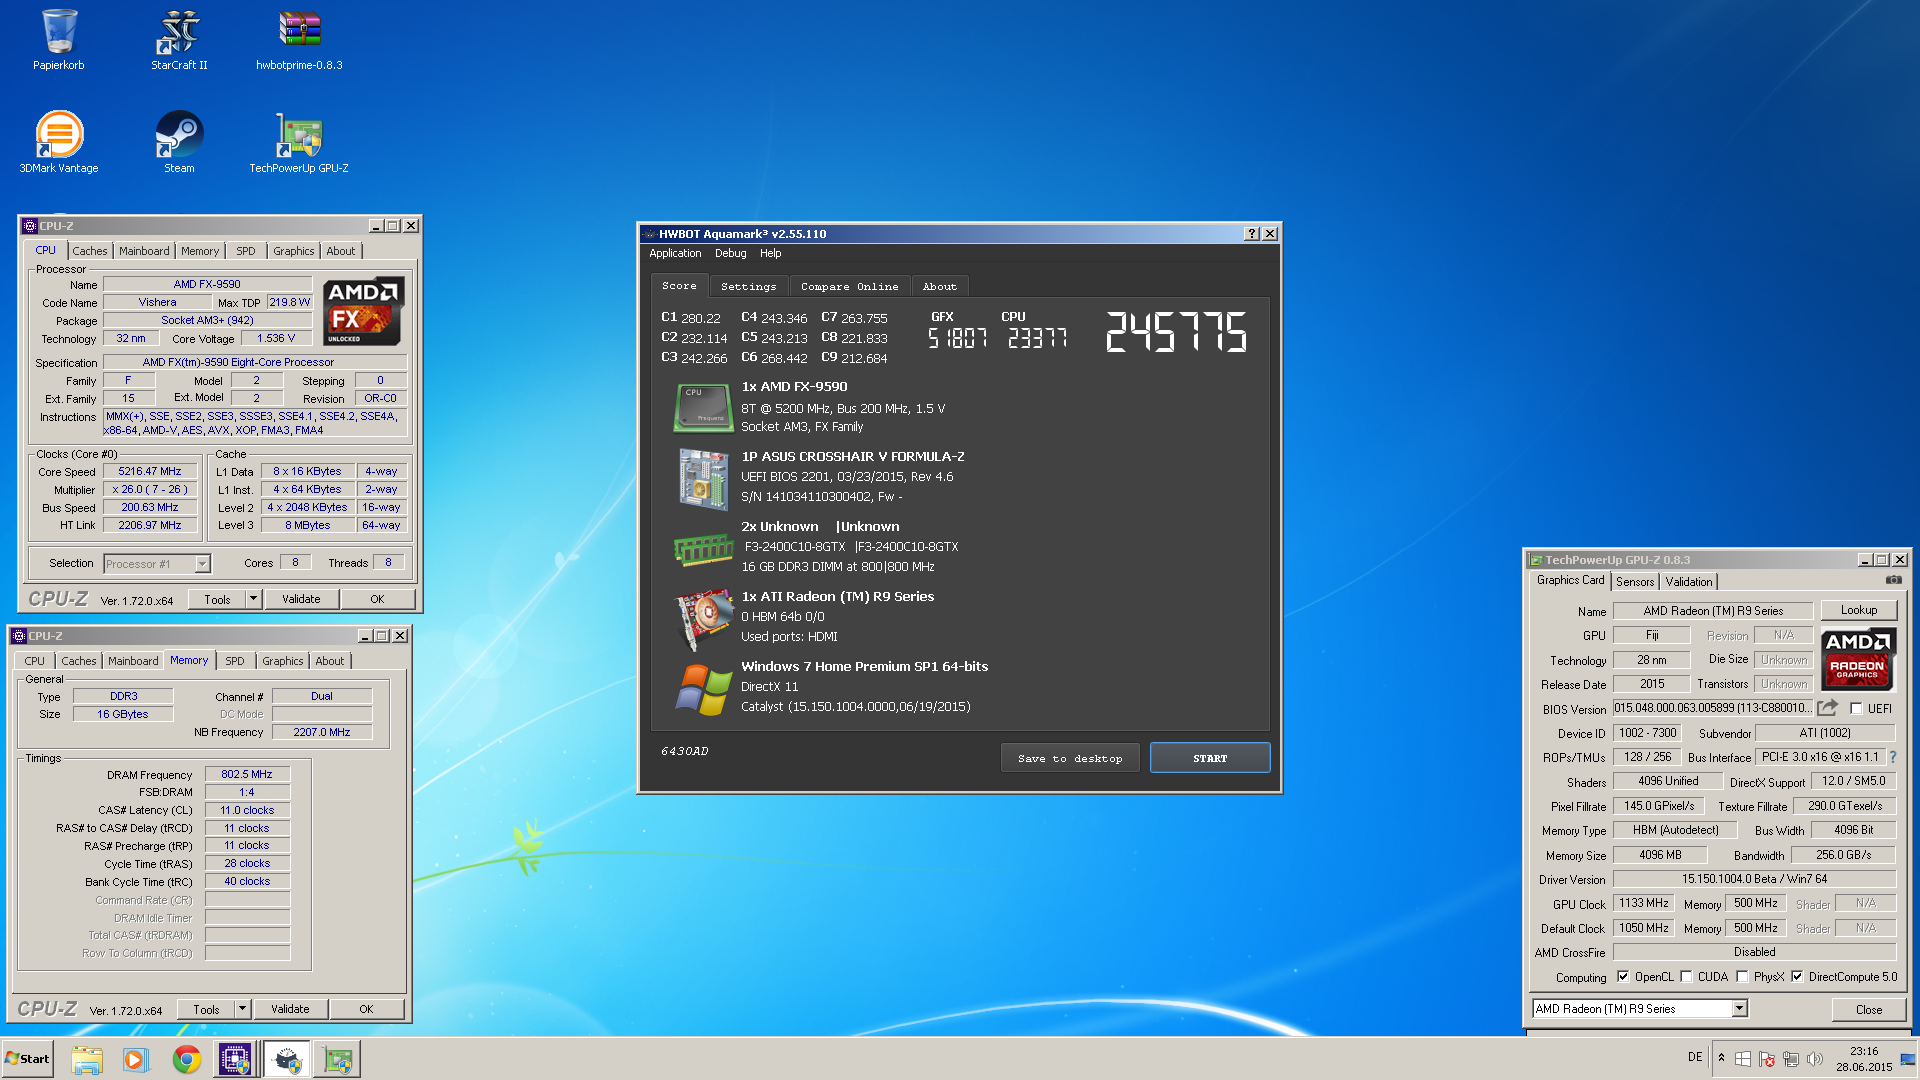
Task: Click the GPU-Z screenshot camera icon
Action: (1893, 580)
